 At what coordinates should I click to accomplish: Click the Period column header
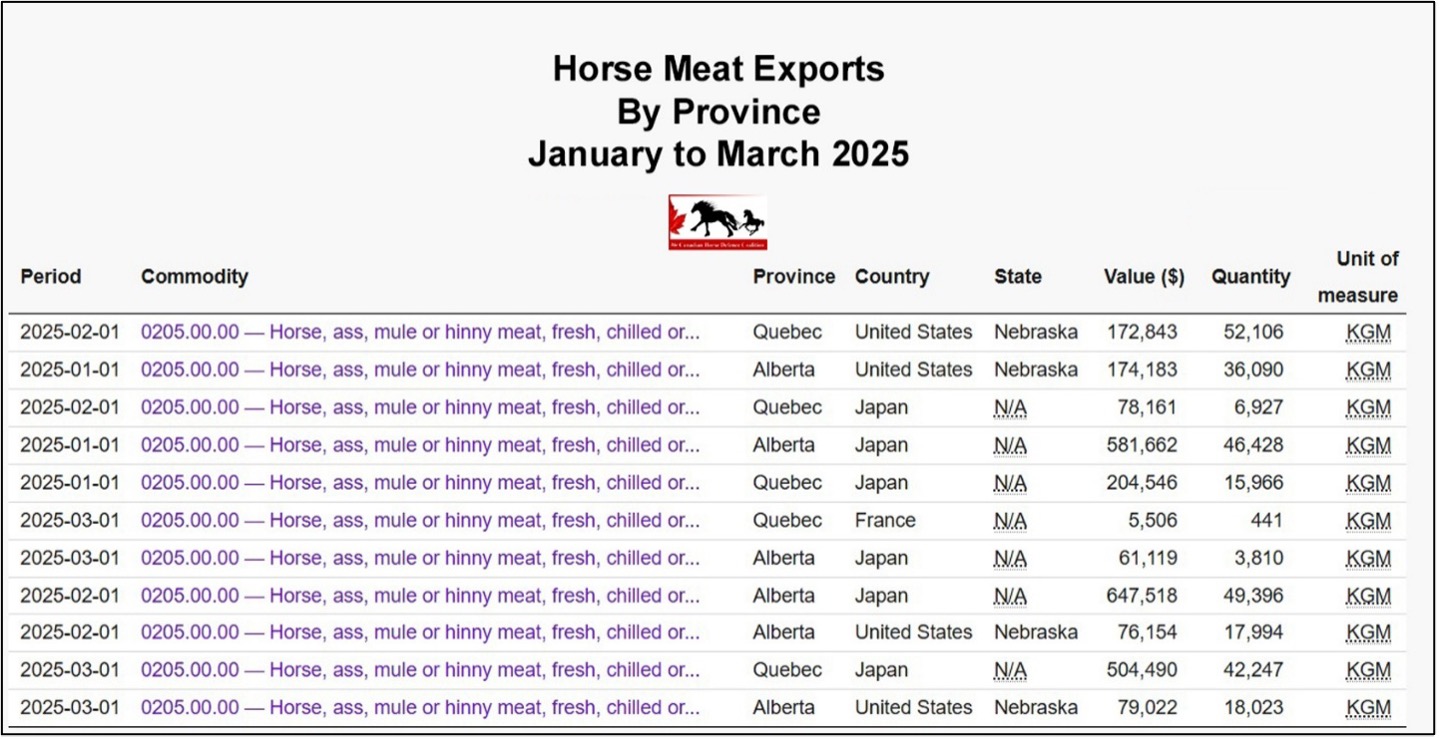(51, 277)
